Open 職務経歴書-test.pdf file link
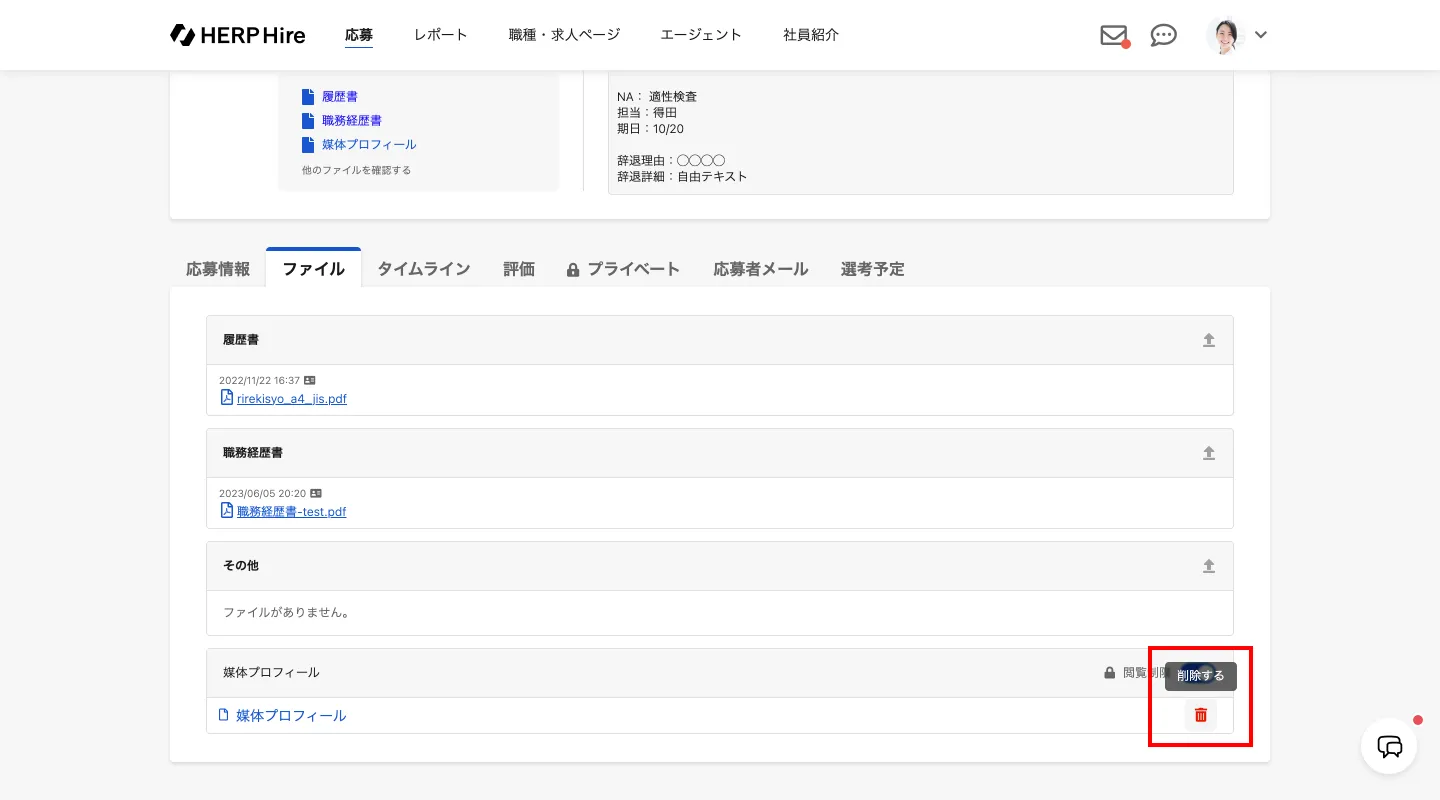The height and width of the screenshot is (800, 1440). coord(292,511)
